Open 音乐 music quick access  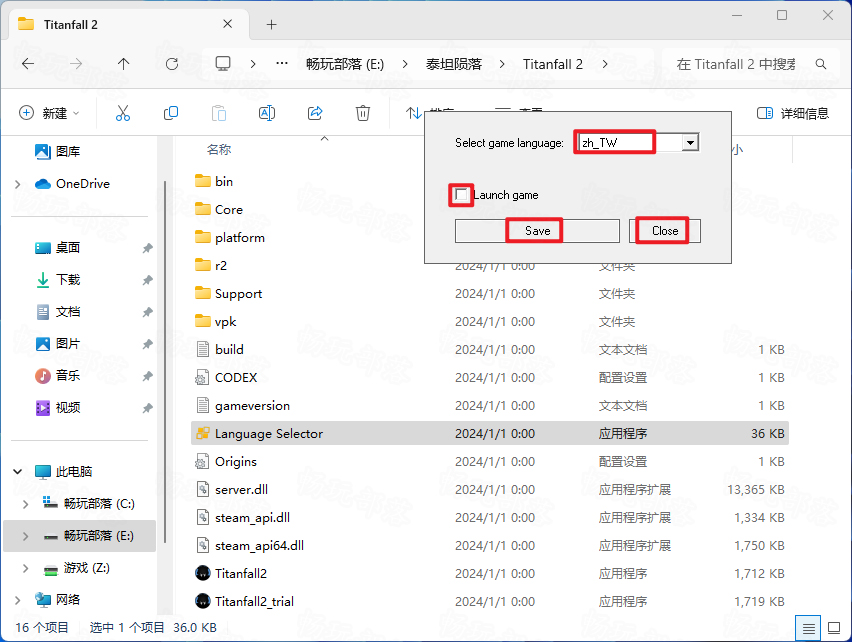coord(57,376)
